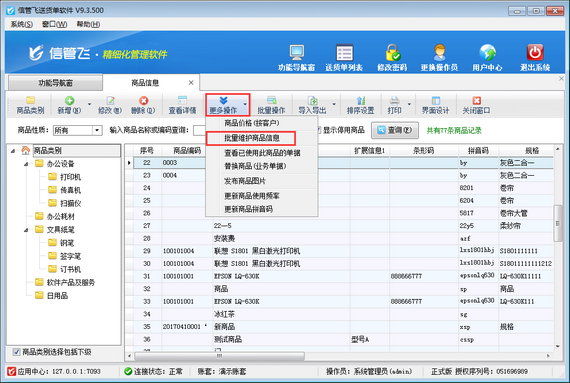This screenshot has width=570, height=383.
Task: Open 用户中心 globe icon
Action: pyautogui.click(x=487, y=53)
